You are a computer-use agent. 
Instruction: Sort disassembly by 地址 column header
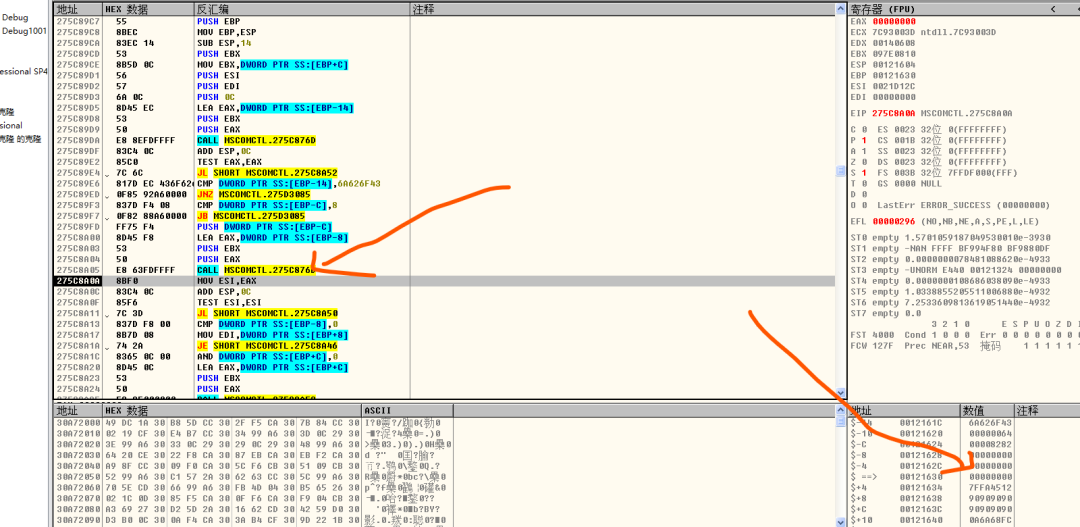(x=78, y=9)
